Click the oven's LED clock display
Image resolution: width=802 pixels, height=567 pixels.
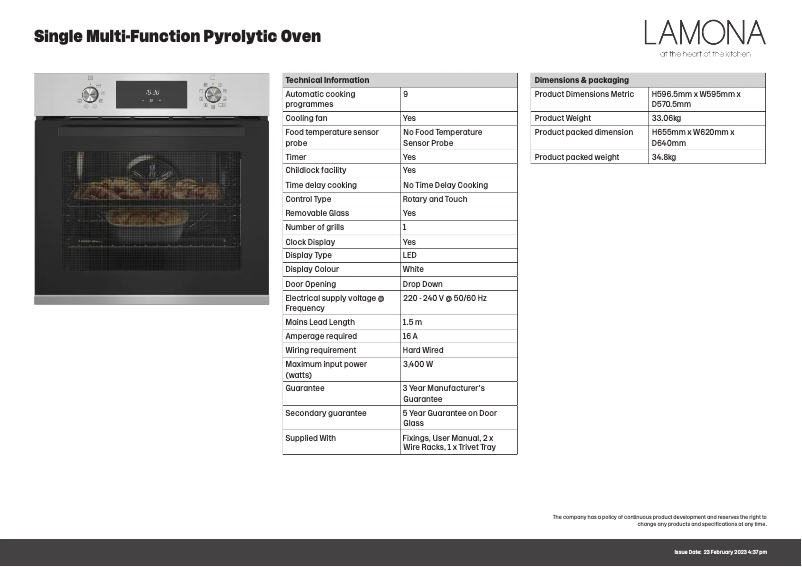[x=151, y=94]
